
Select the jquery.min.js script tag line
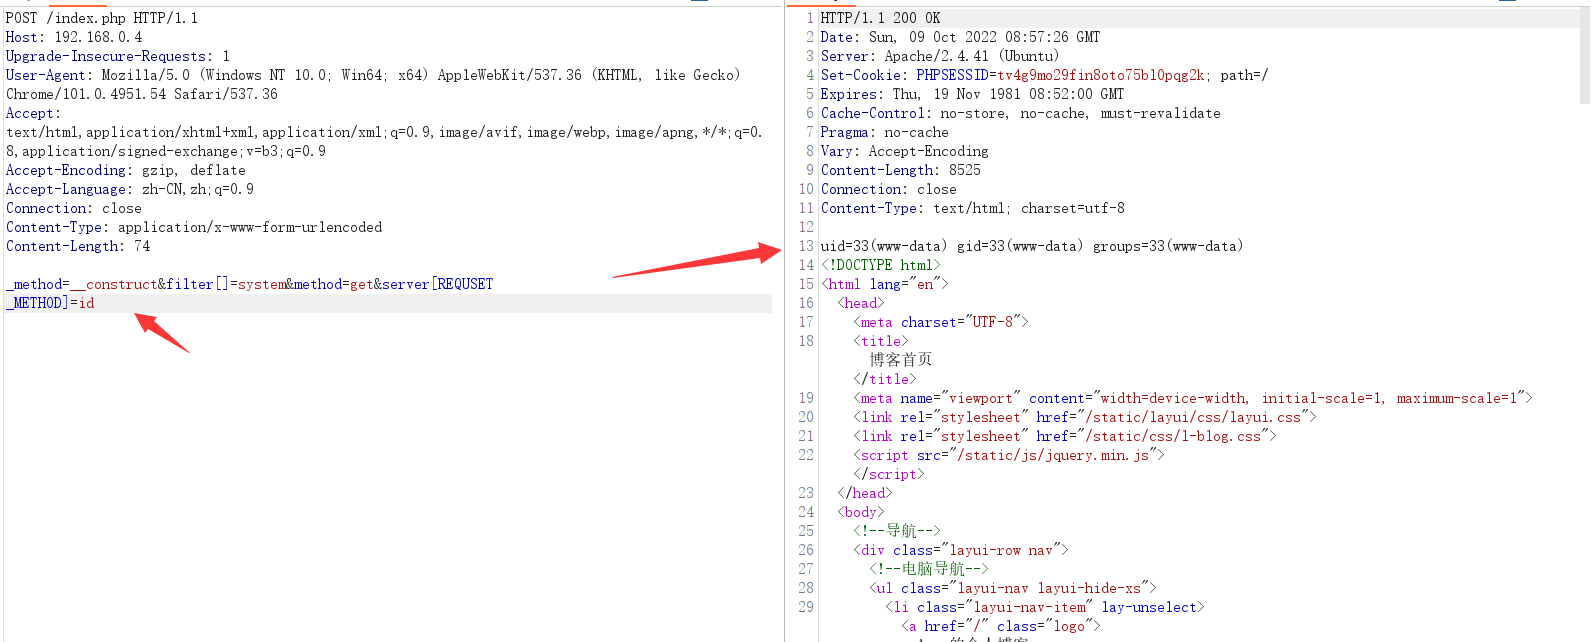coord(1008,455)
